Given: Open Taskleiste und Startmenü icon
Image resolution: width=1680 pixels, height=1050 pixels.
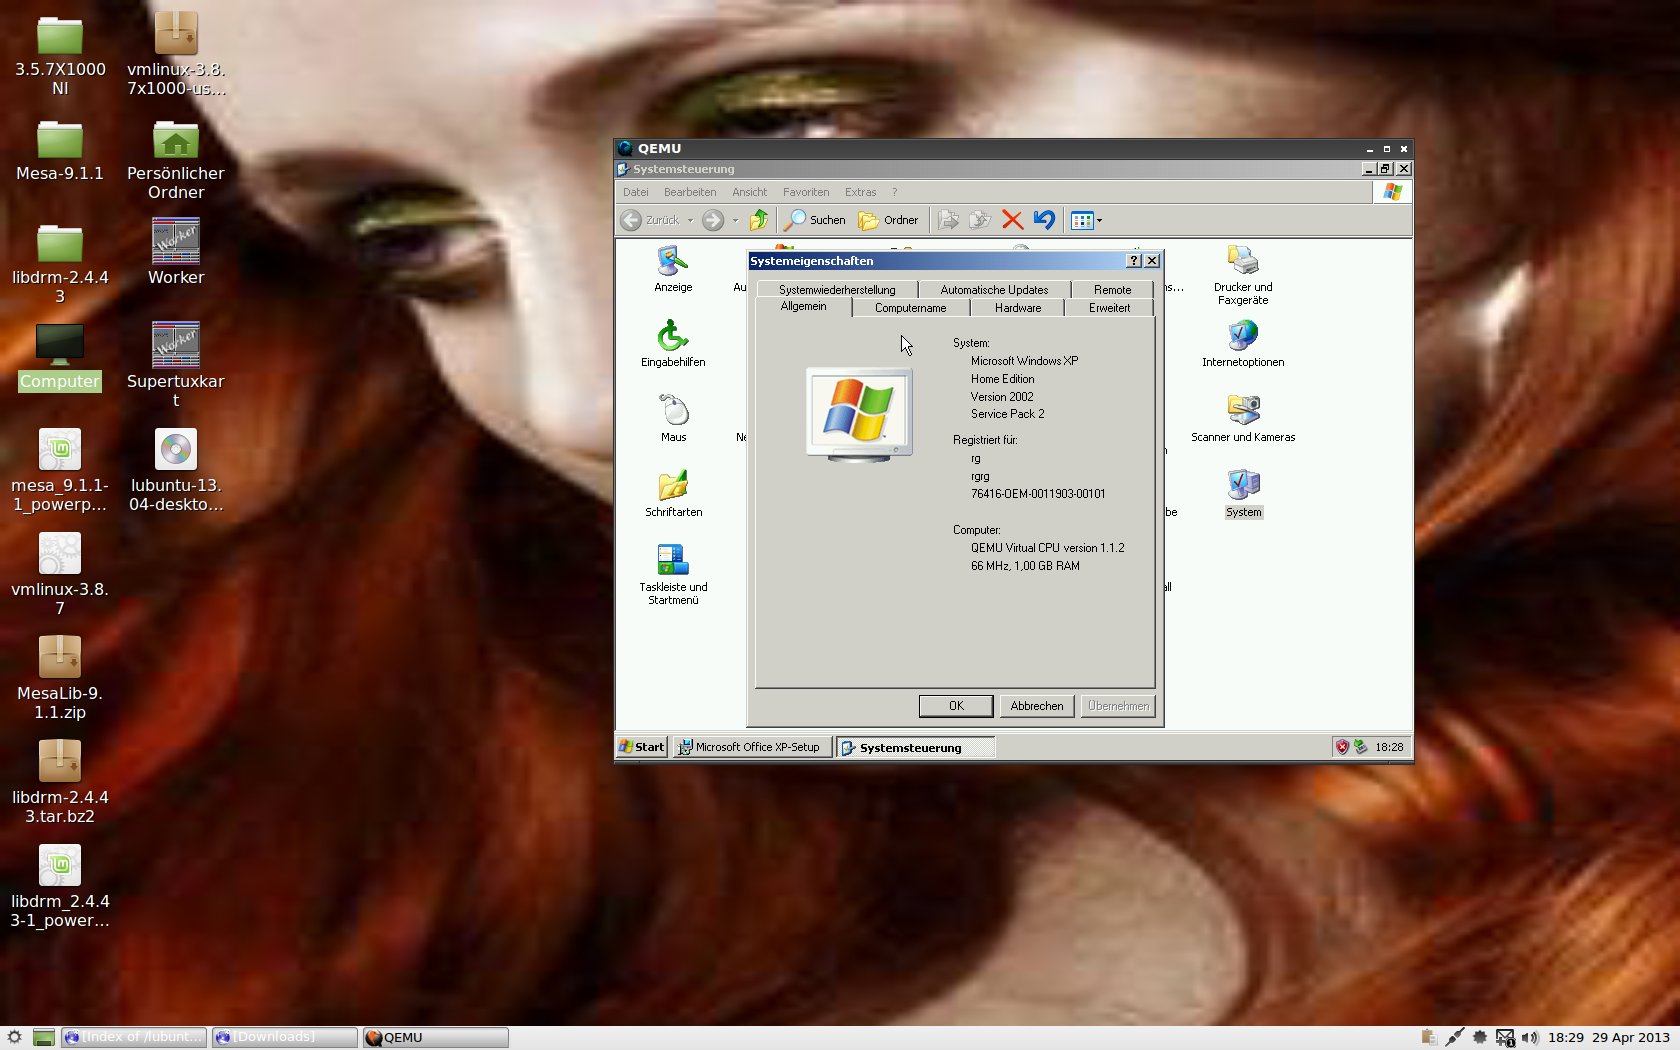Looking at the screenshot, I should click(673, 561).
